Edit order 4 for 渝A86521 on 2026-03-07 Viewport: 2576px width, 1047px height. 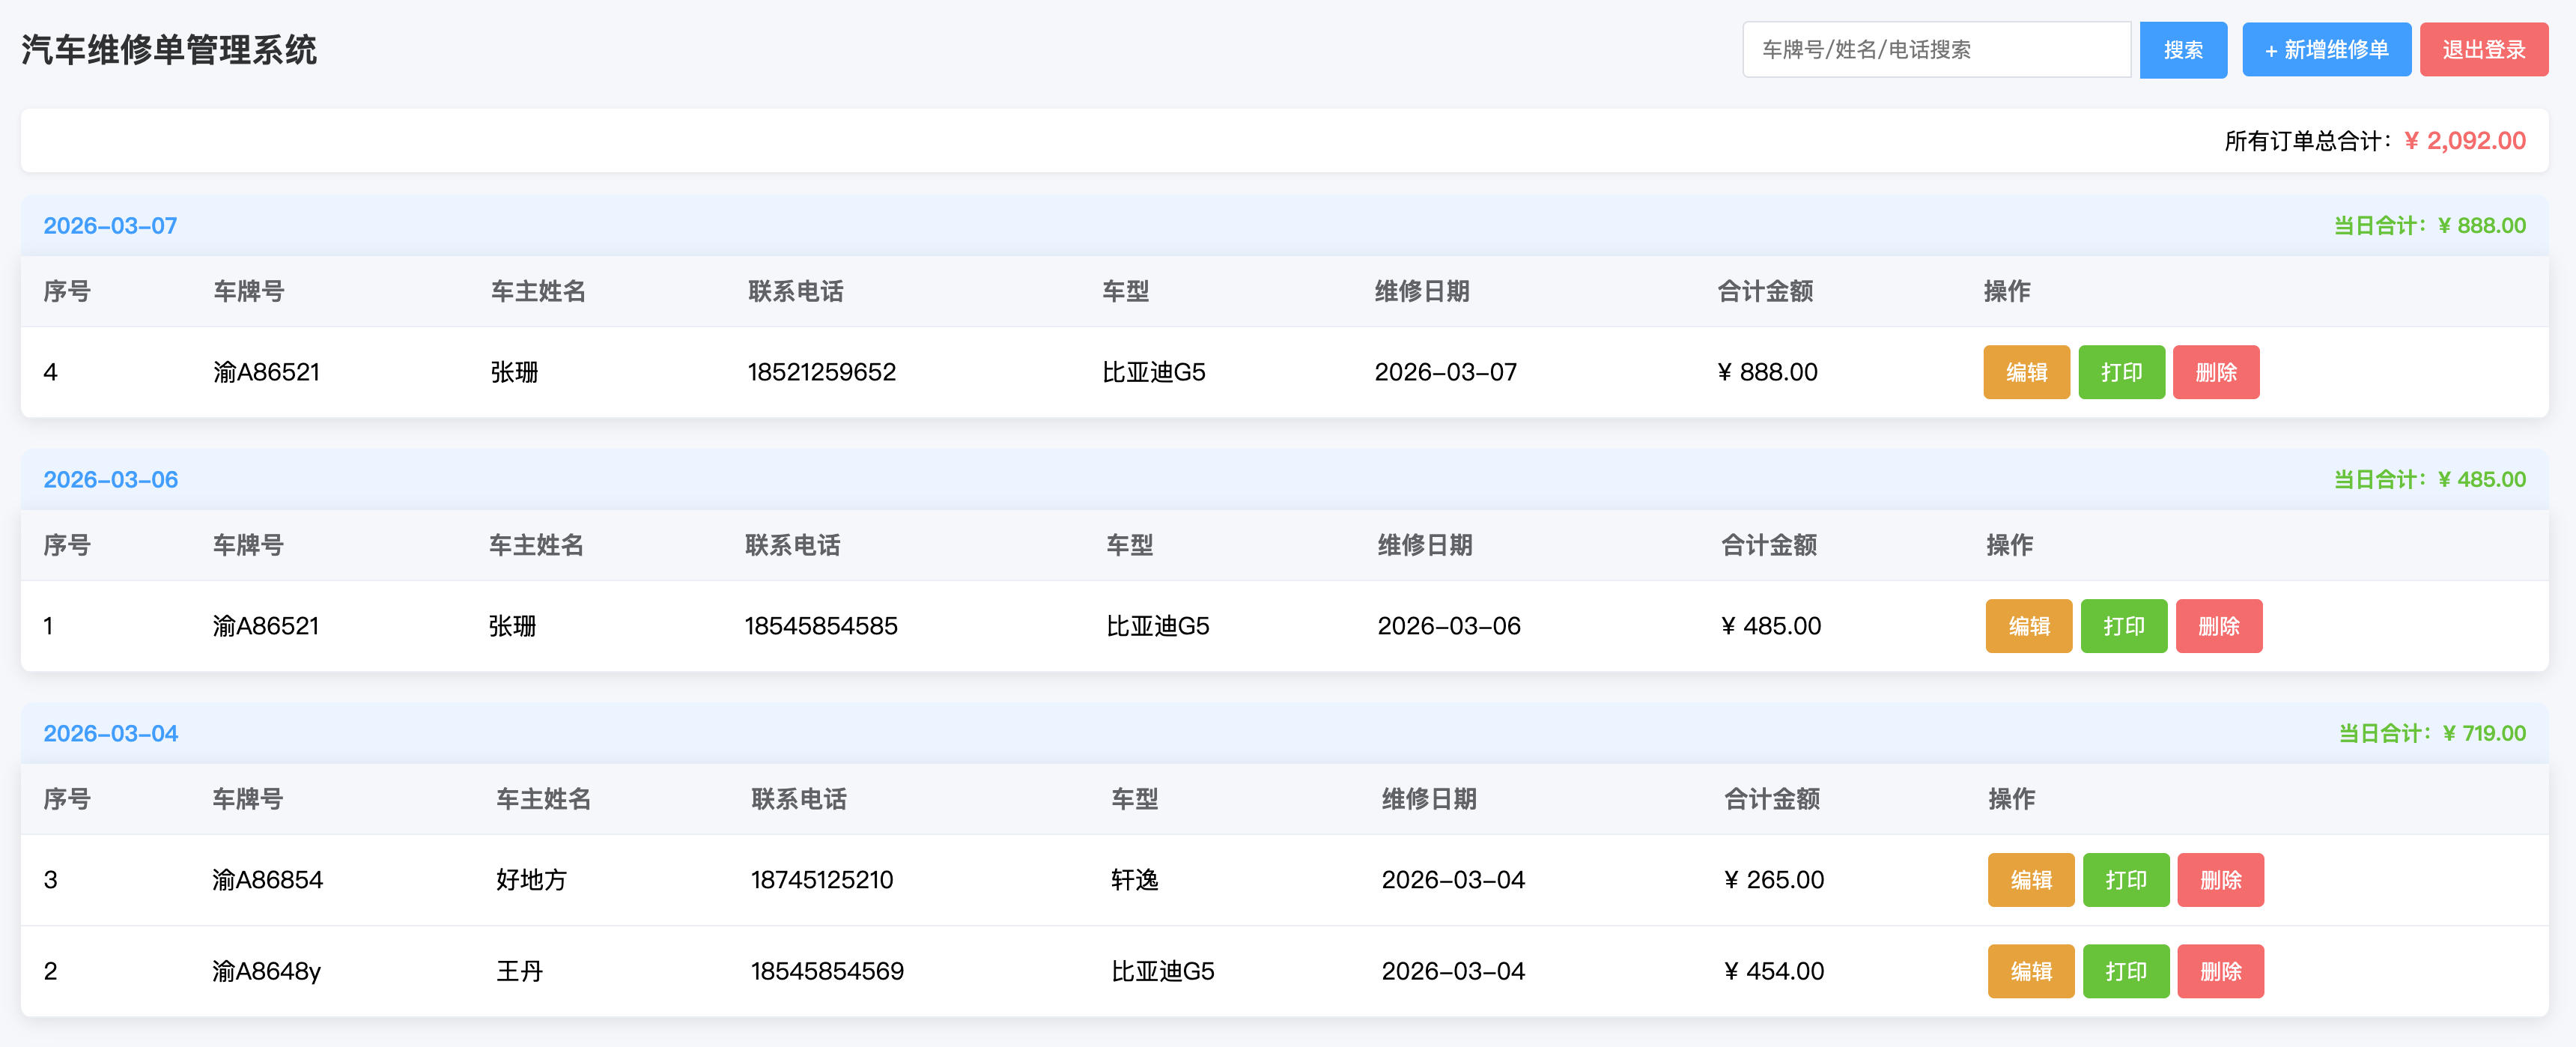[2026, 372]
